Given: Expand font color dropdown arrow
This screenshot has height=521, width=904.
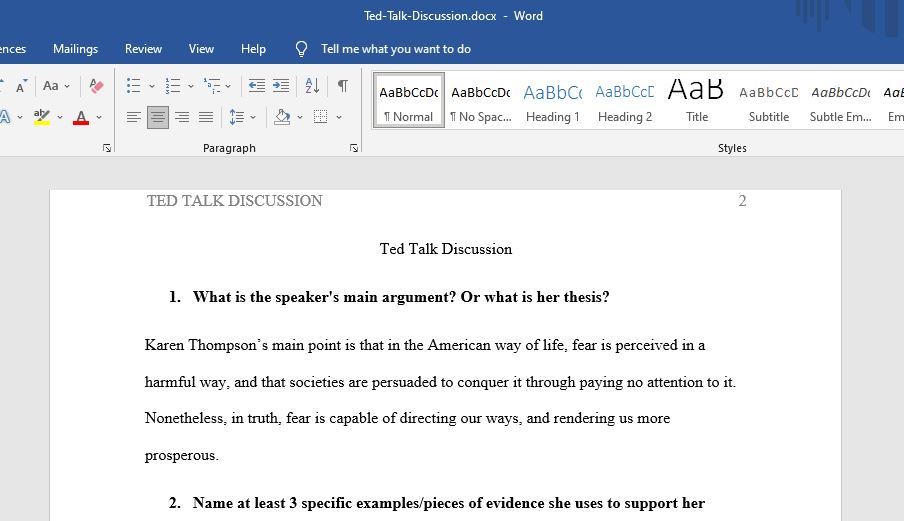Looking at the screenshot, I should tap(99, 118).
